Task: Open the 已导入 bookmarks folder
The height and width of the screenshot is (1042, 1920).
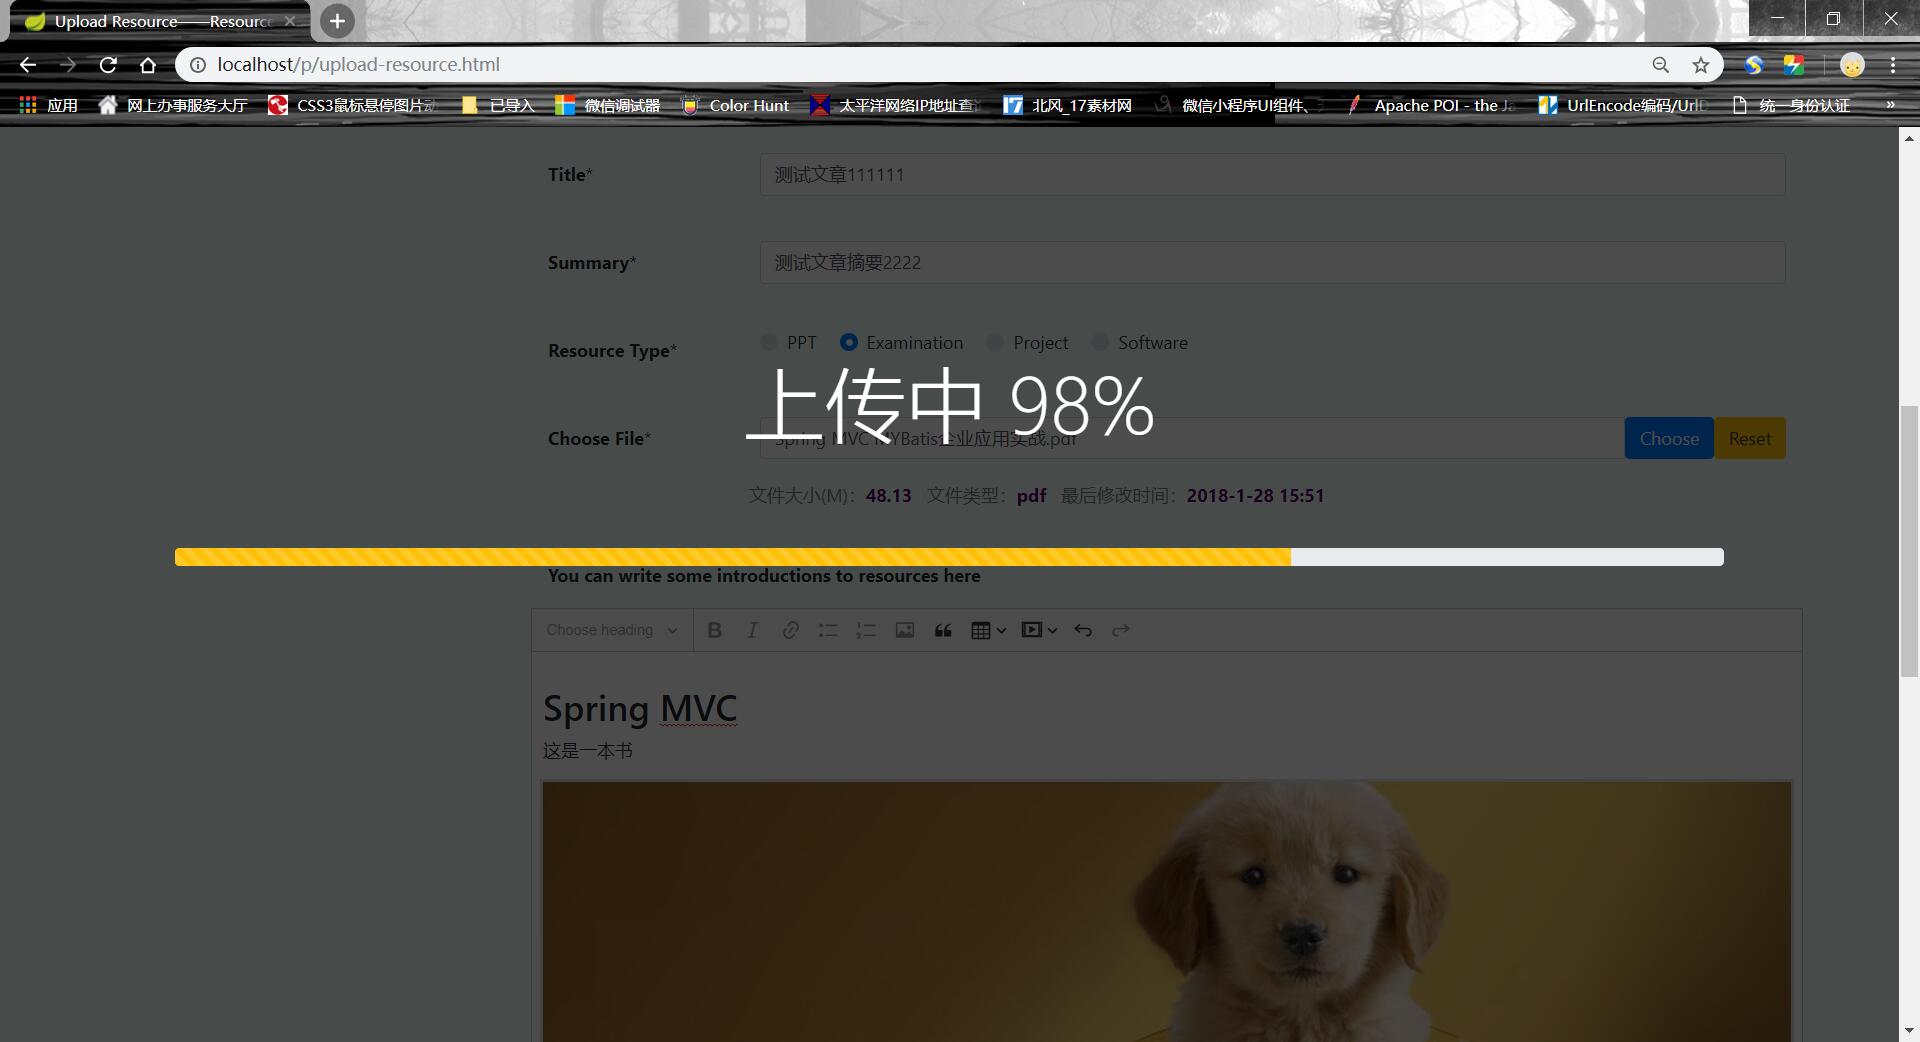Action: [x=498, y=105]
